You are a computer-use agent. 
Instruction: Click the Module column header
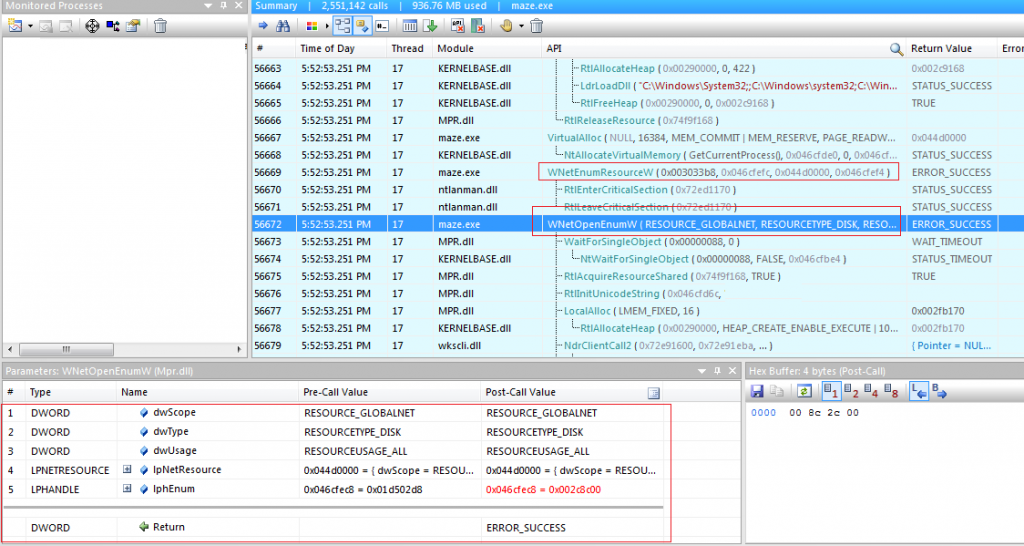coord(456,48)
